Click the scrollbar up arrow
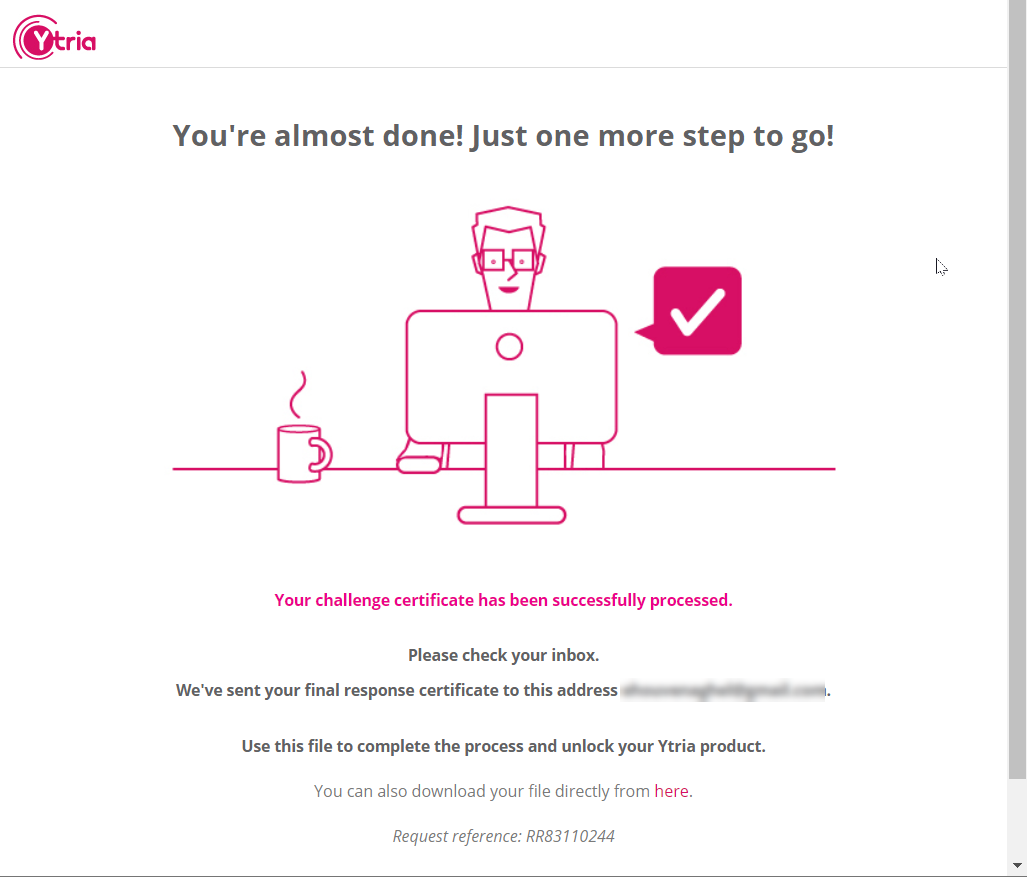The image size is (1027, 877). [1017, 8]
